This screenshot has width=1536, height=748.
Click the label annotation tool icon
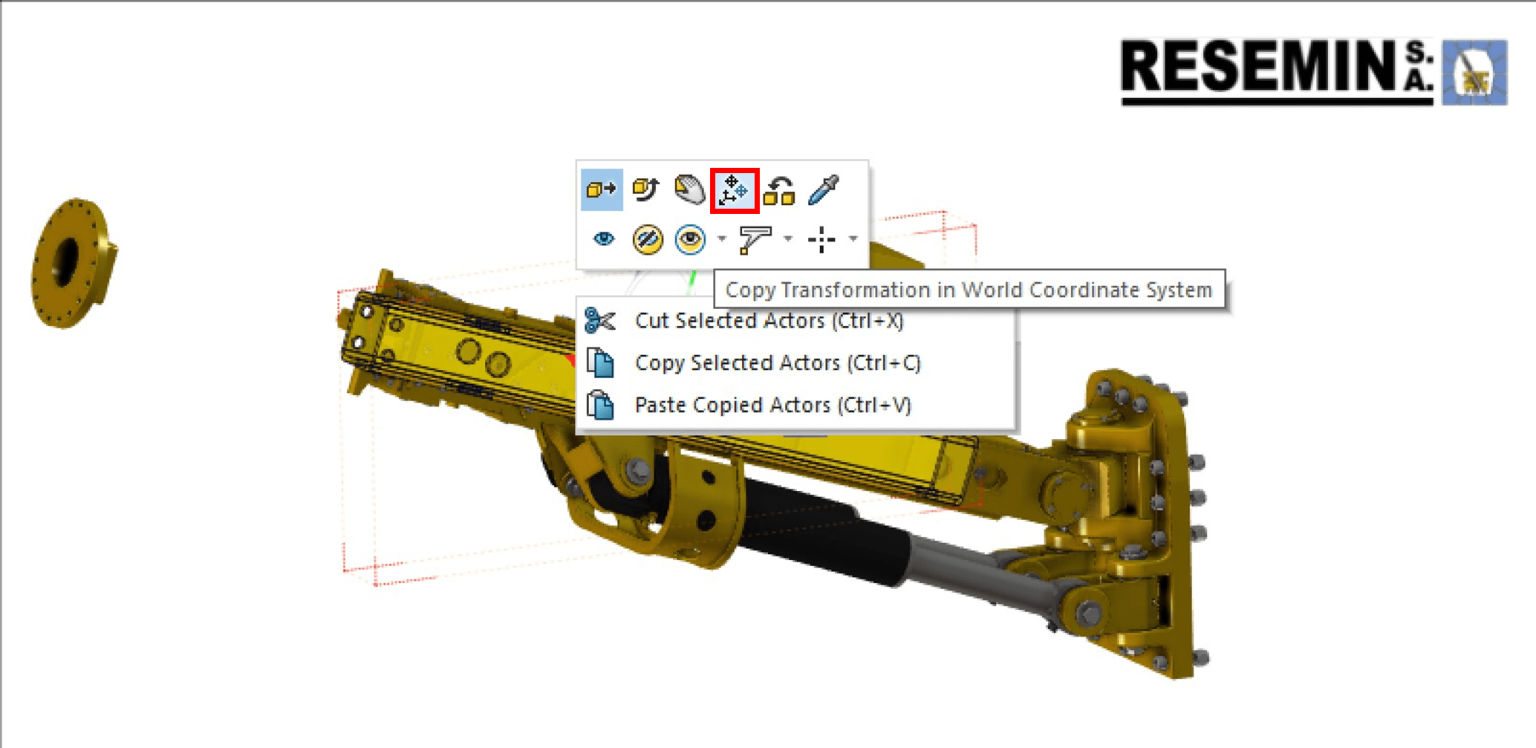756,239
